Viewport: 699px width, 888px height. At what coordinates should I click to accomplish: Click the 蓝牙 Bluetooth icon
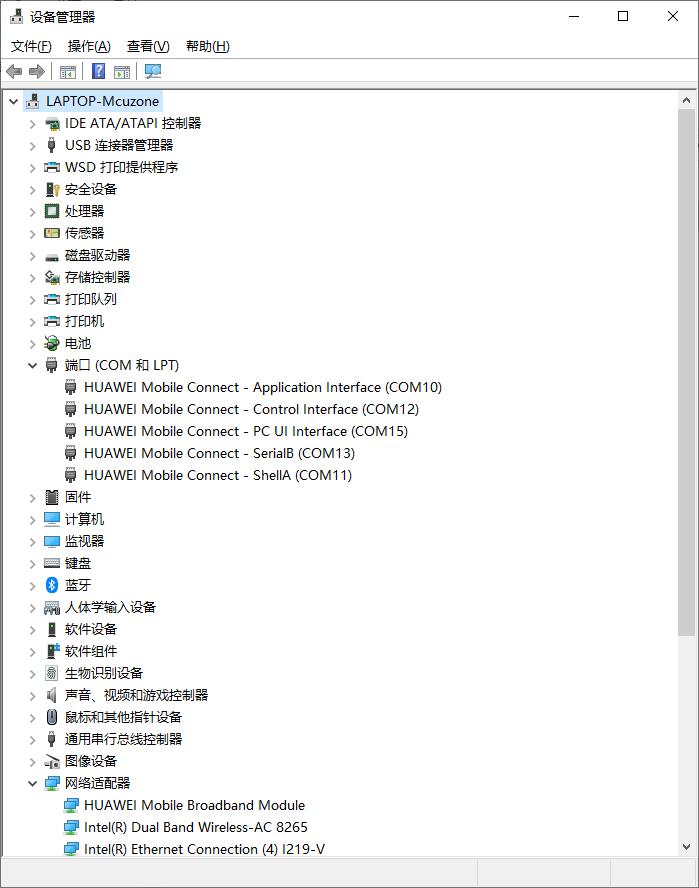(x=52, y=585)
